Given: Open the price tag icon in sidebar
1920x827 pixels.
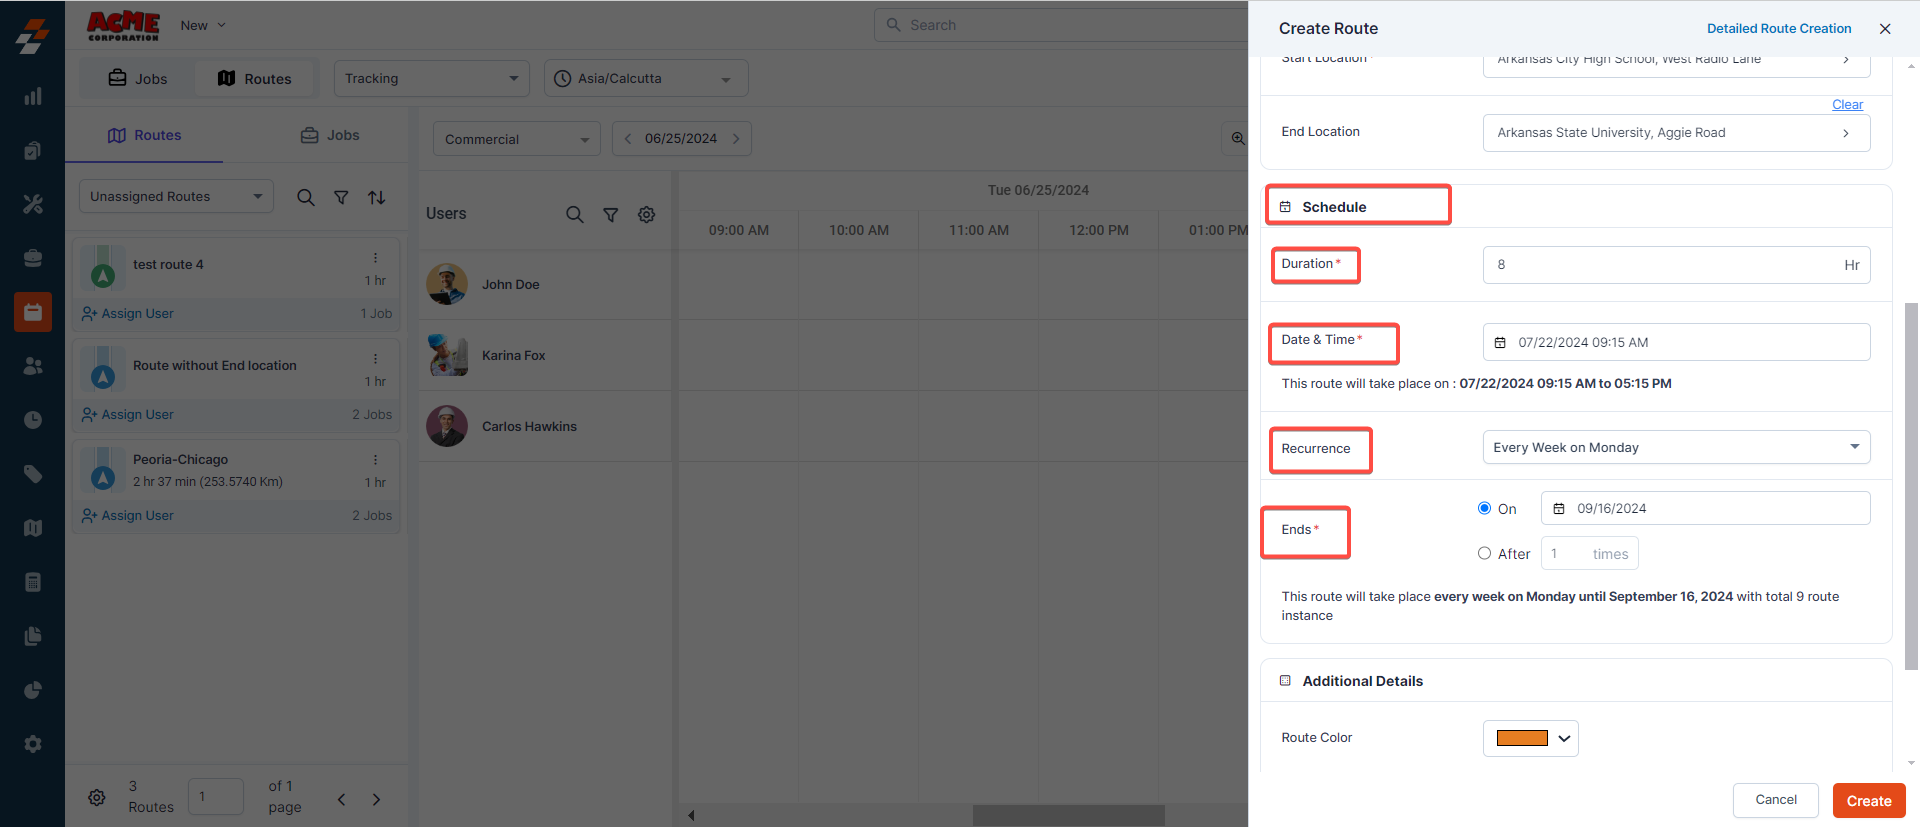Looking at the screenshot, I should (33, 474).
